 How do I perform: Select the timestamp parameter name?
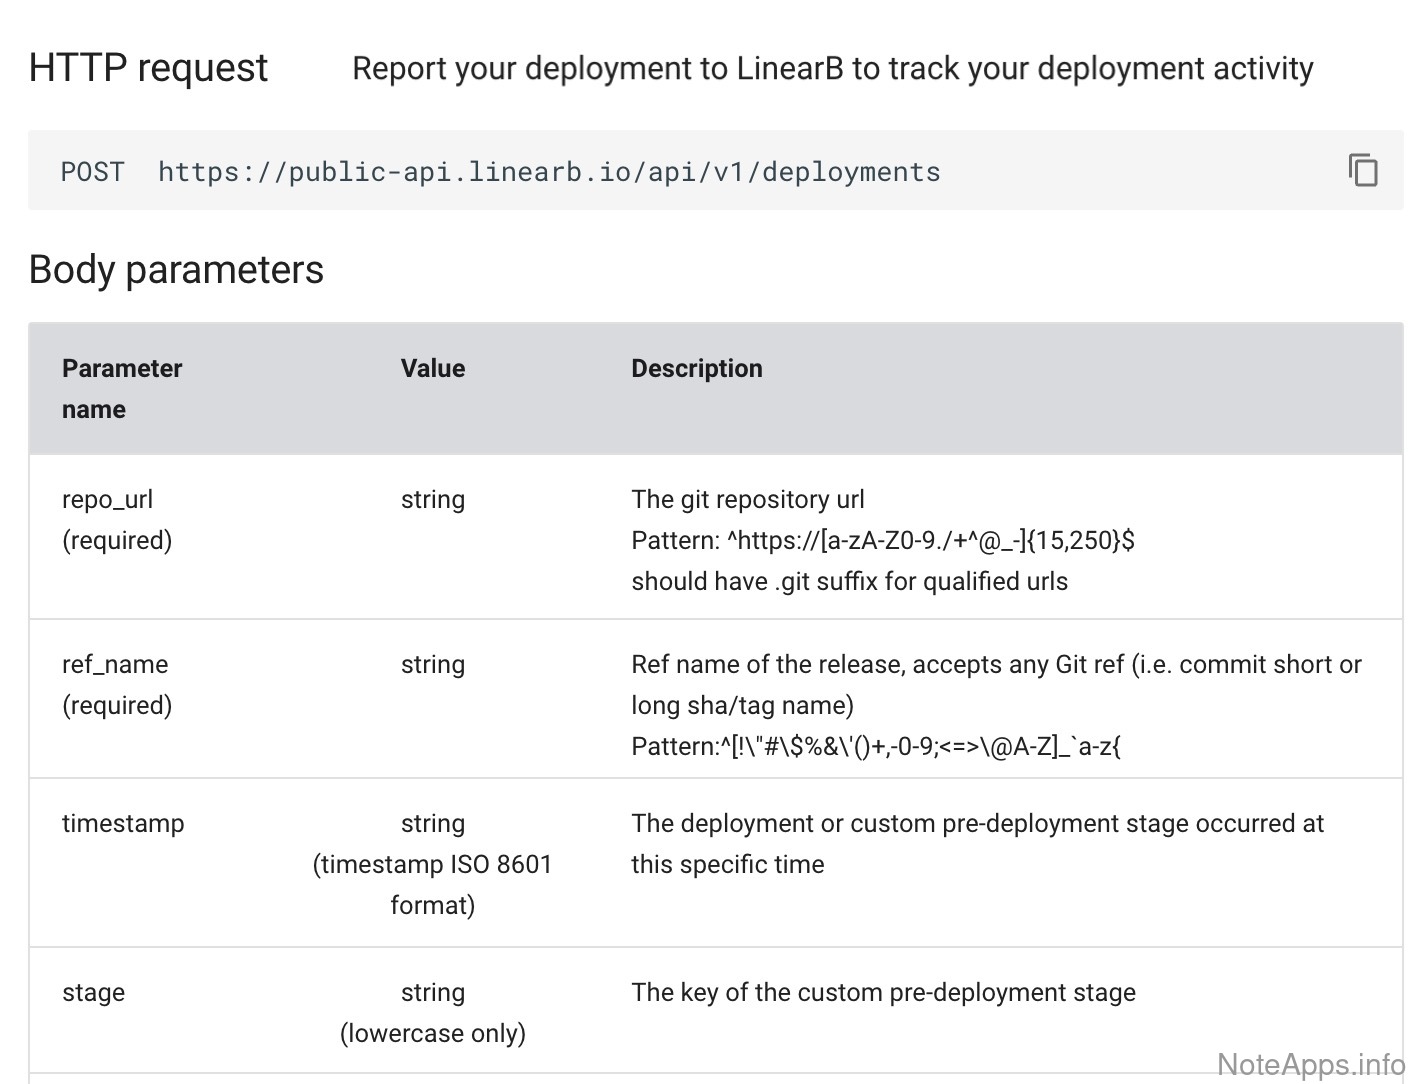coord(123,823)
